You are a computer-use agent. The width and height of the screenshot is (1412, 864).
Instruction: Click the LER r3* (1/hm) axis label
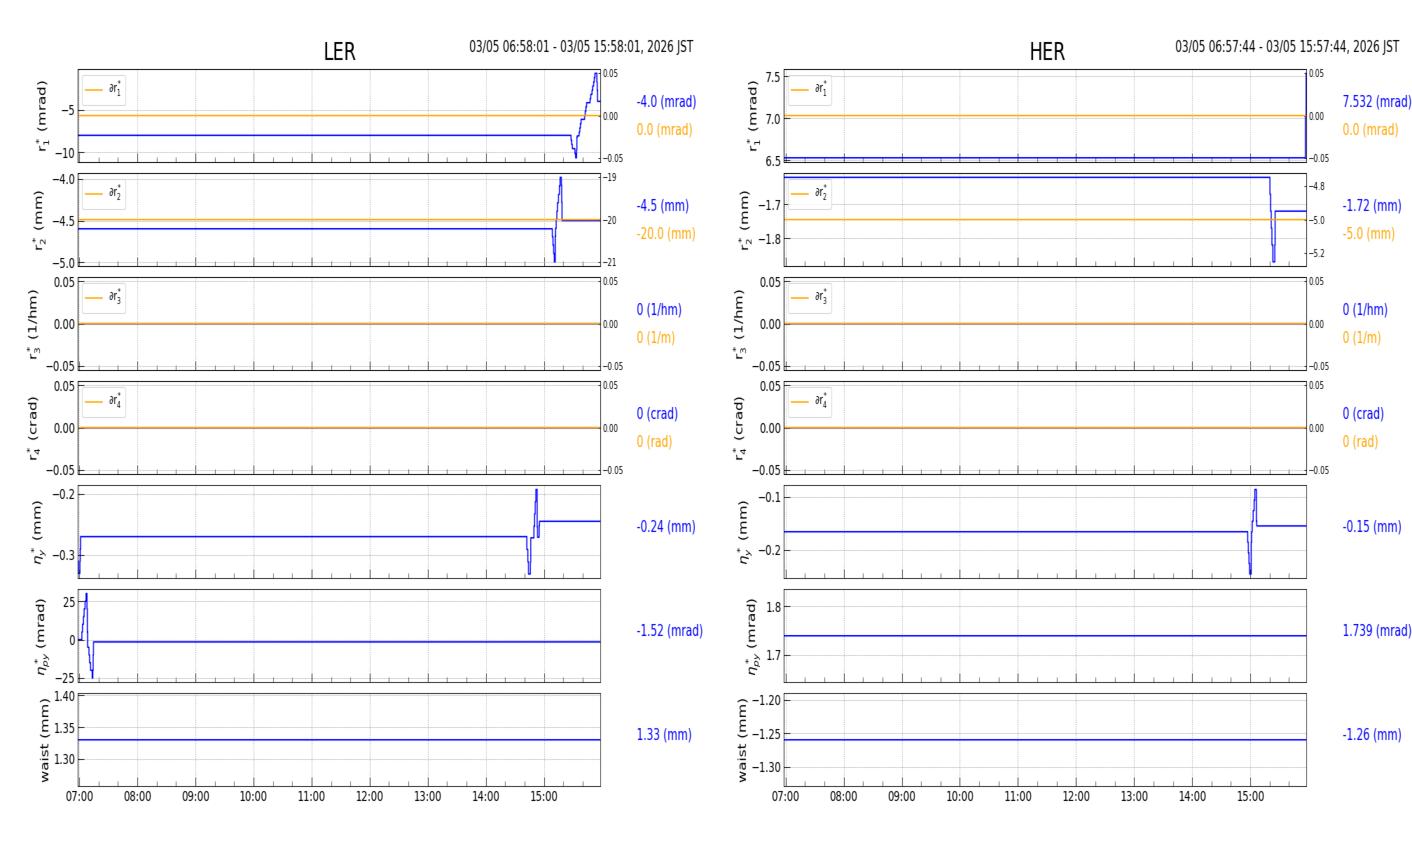[x=35, y=324]
